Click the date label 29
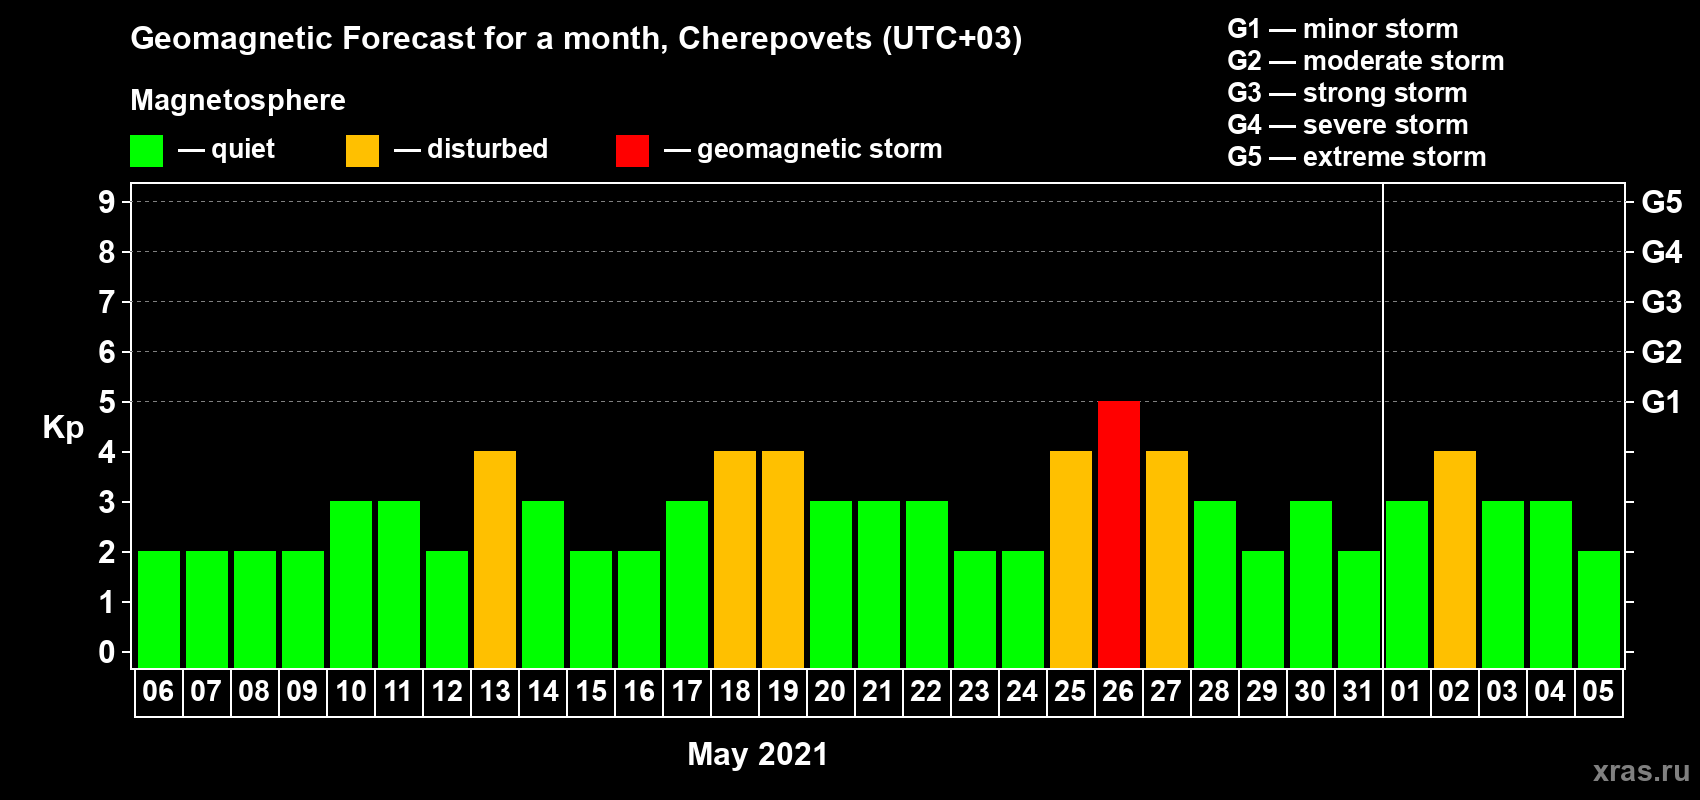Screen dimensions: 1700x800 coord(1262,692)
